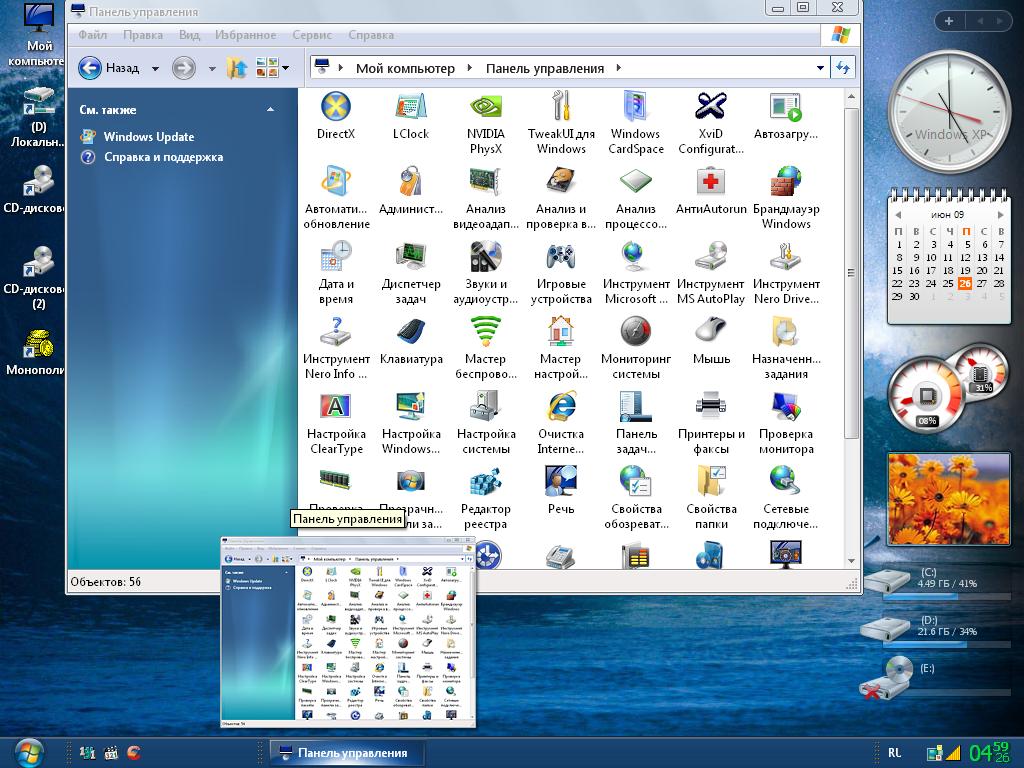
Task: Click the scroll up arrow in file list
Action: pyautogui.click(x=851, y=97)
